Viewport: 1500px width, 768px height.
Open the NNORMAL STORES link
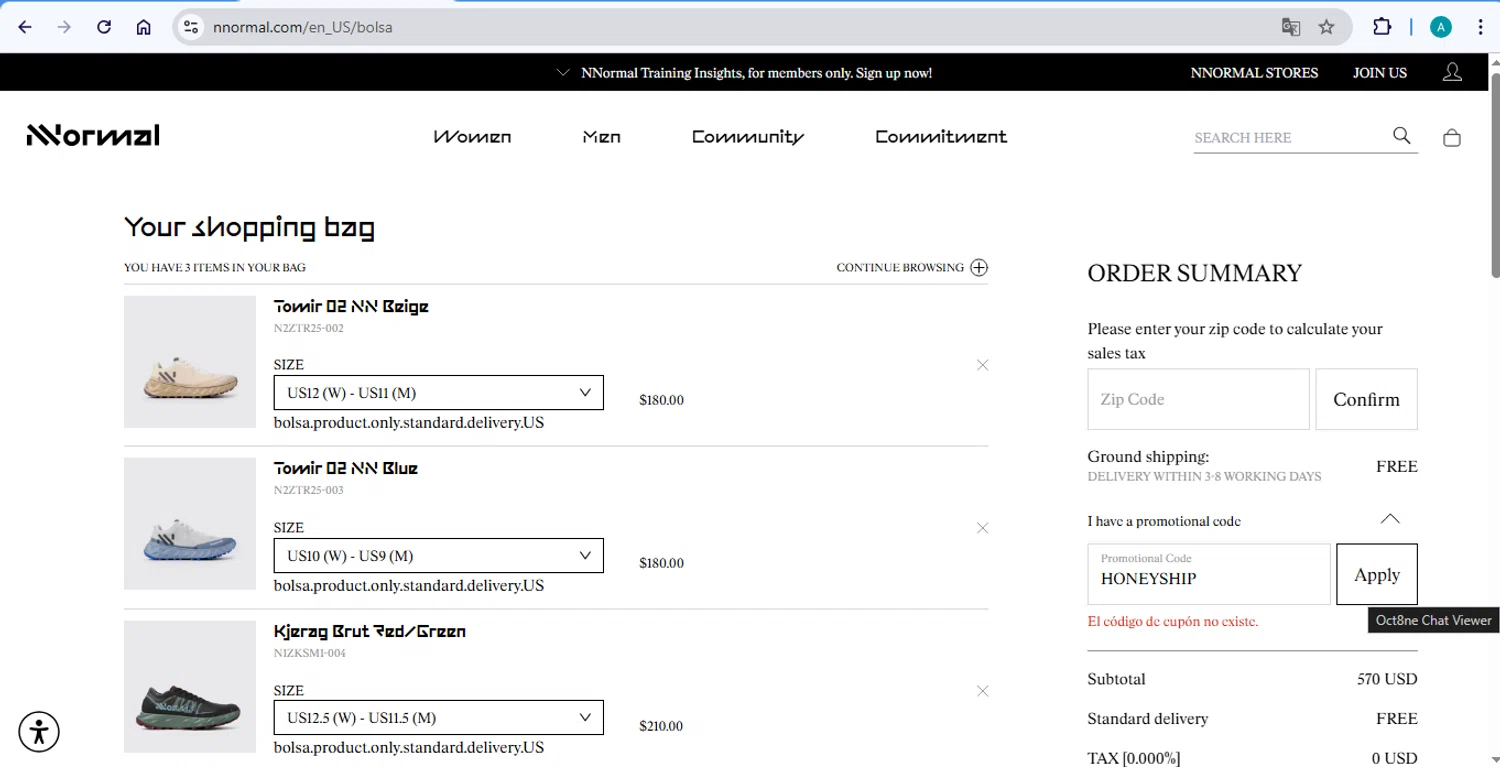click(1254, 73)
